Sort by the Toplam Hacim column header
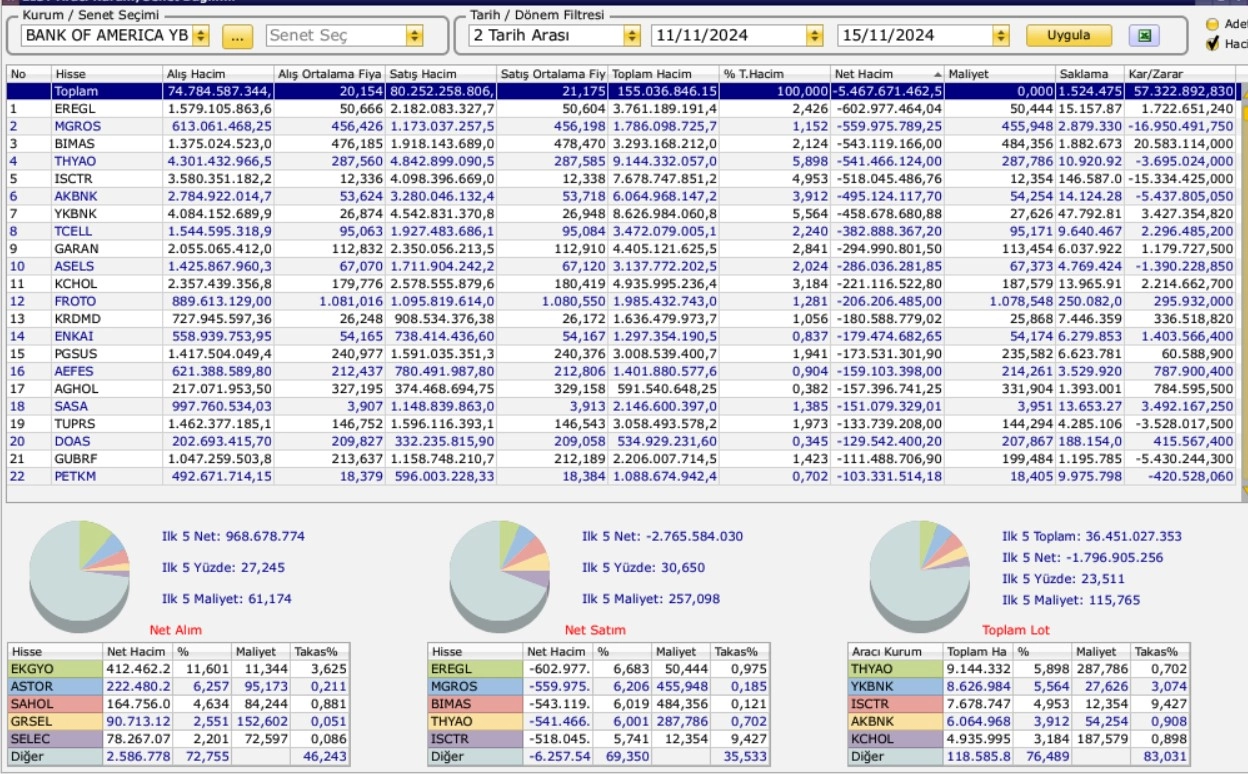Viewport: 1248px width, 774px height. 664,74
